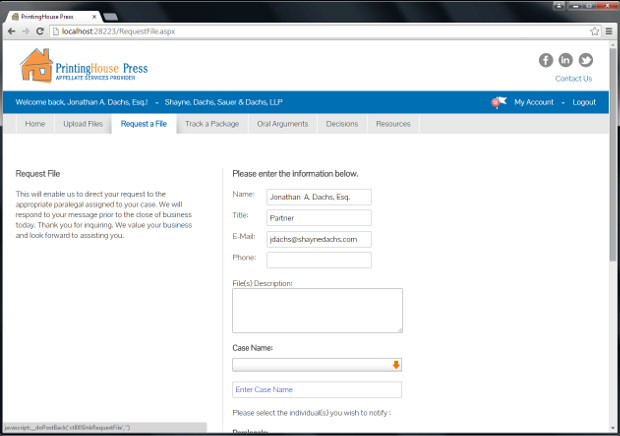Click the Enter Case Name text box
Viewport: 620px width, 436px height.
click(317, 389)
